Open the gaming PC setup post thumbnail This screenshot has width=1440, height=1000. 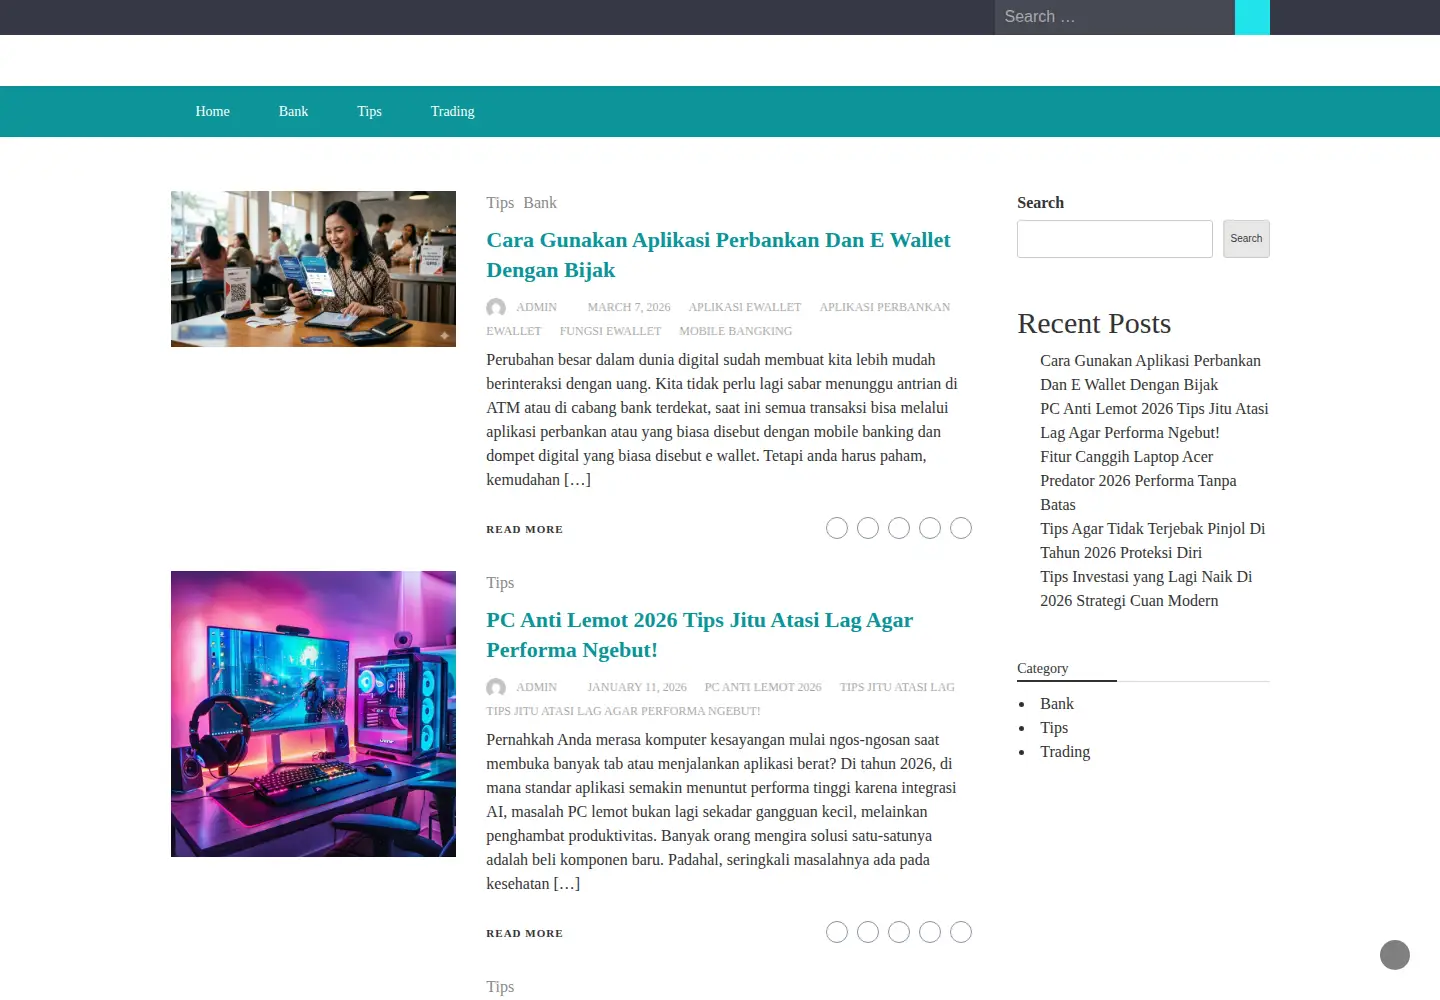[313, 714]
